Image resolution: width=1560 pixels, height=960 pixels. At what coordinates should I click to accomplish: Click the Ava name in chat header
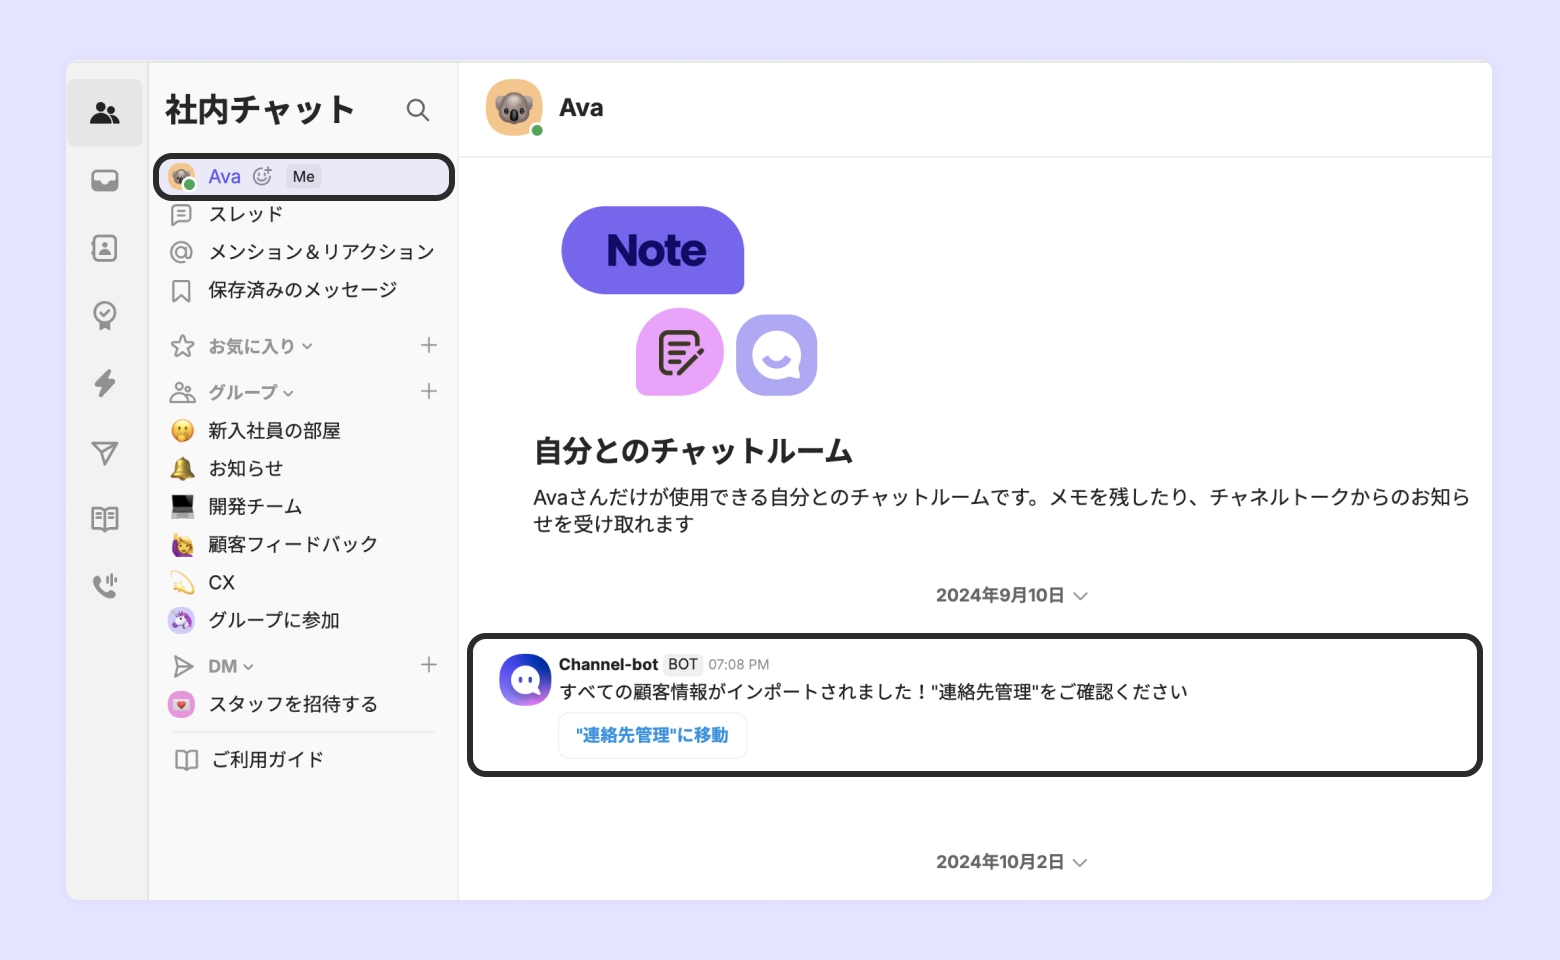coord(581,108)
